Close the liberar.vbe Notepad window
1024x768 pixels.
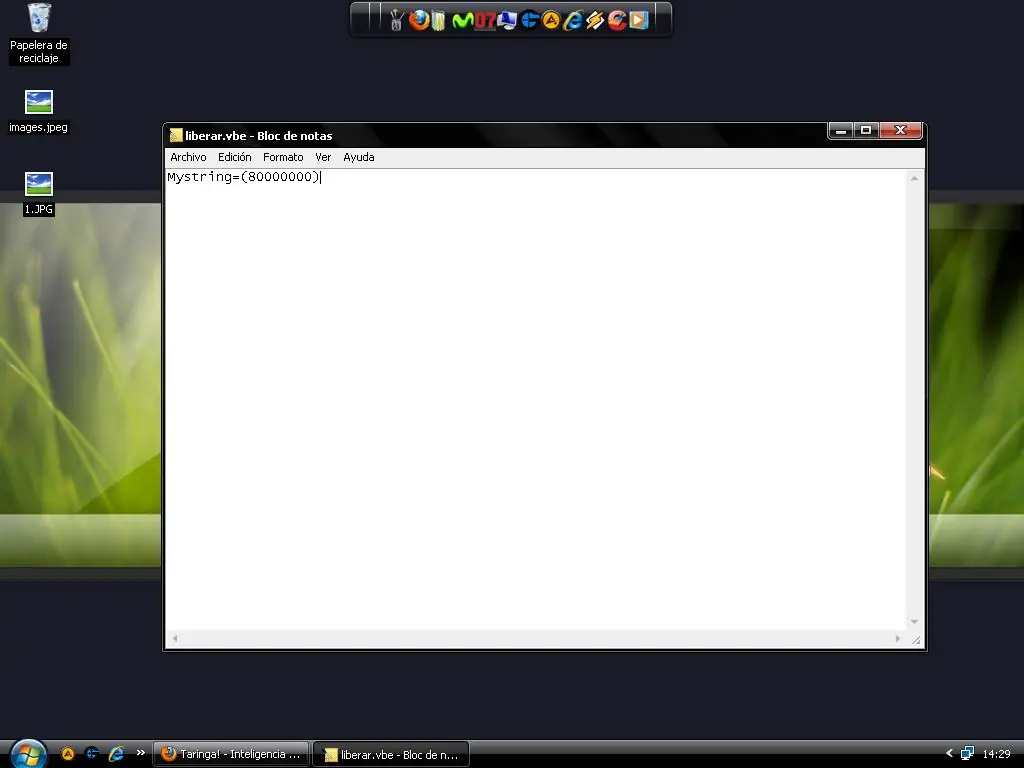pos(901,131)
